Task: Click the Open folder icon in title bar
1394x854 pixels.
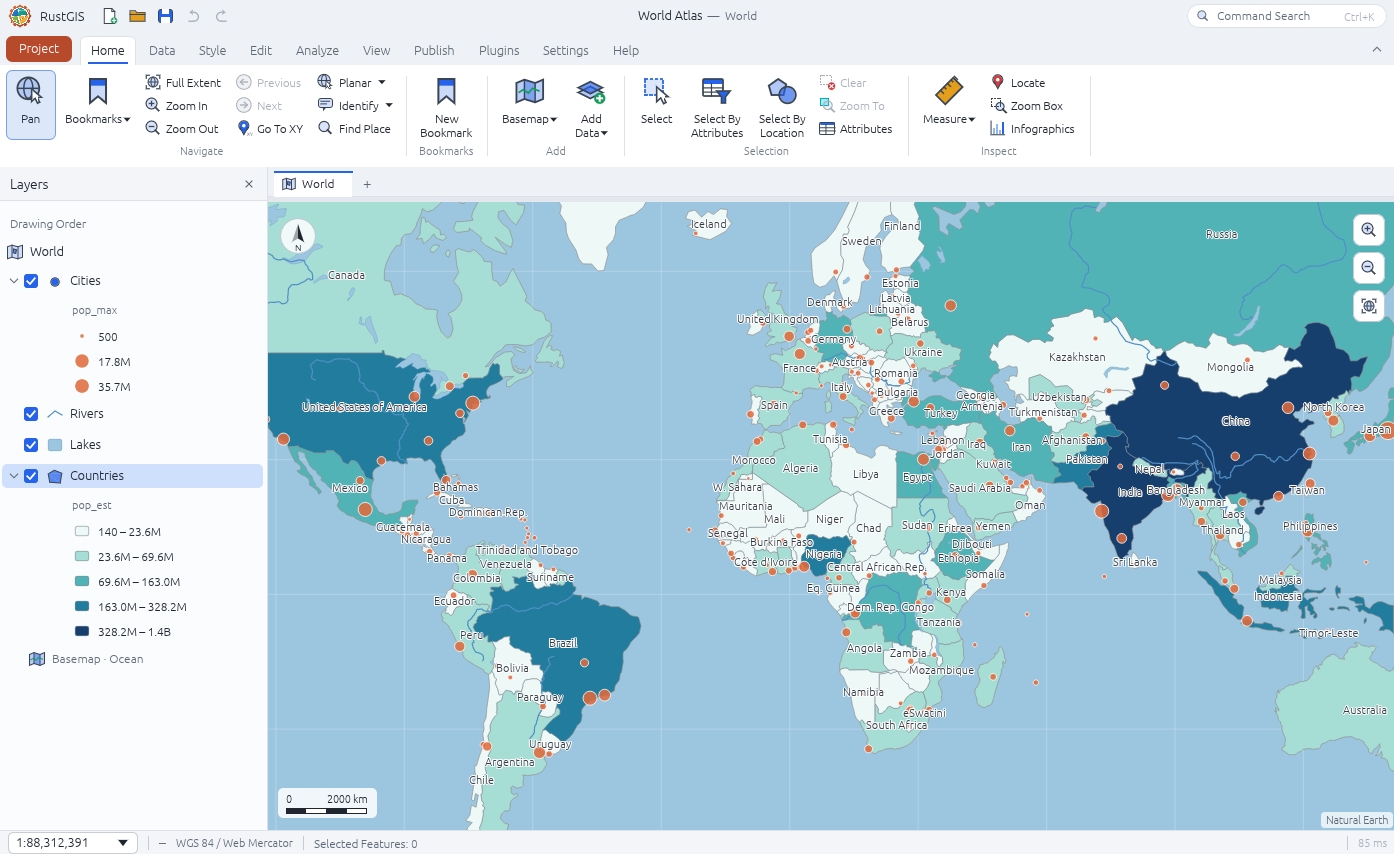Action: click(x=138, y=16)
